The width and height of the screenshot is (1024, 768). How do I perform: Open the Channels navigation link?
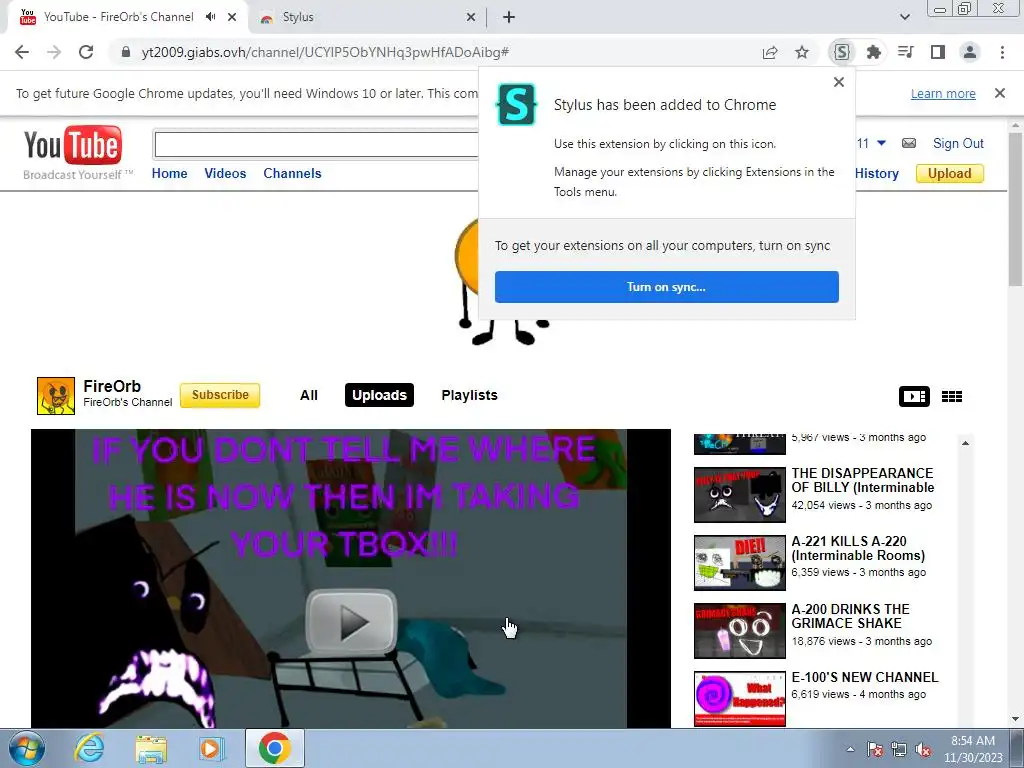(x=292, y=173)
